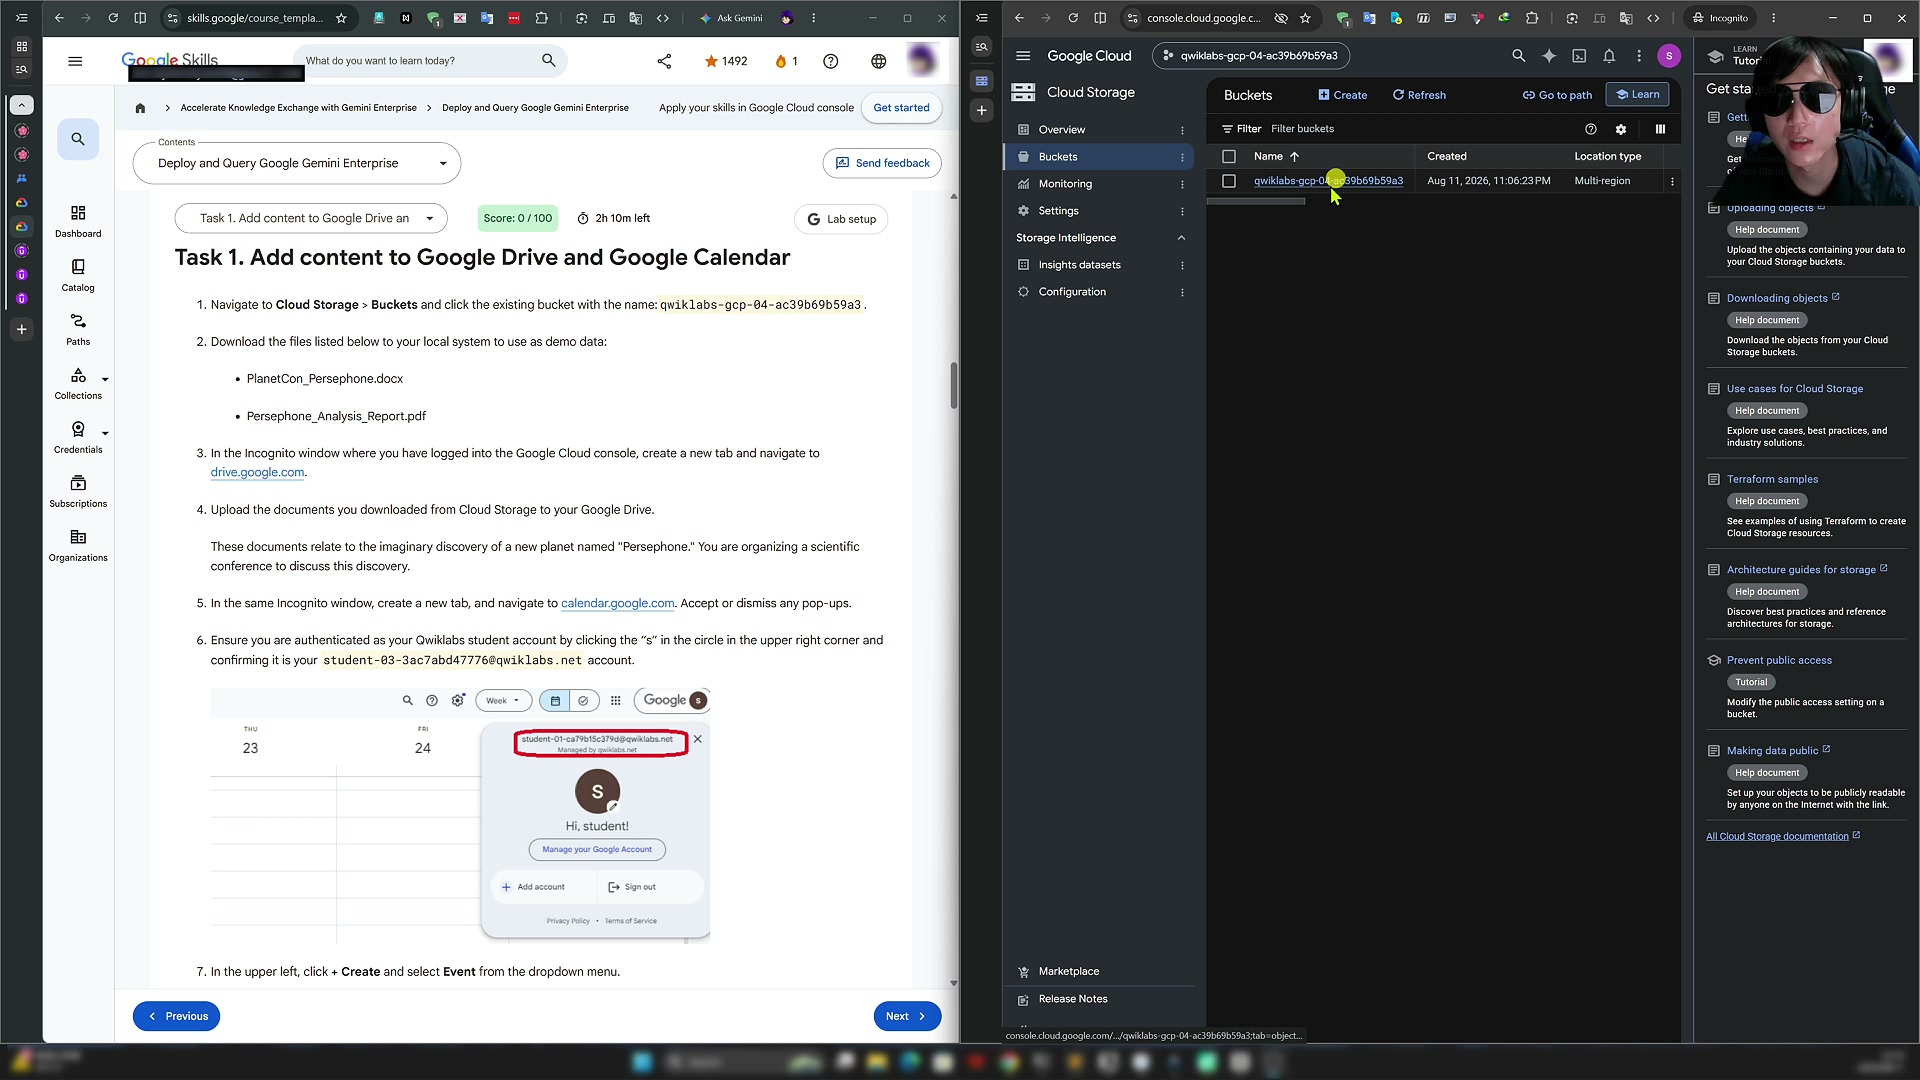Open the three-dot actions menu for bucket row
Viewport: 1920px width, 1080px height.
click(1672, 181)
